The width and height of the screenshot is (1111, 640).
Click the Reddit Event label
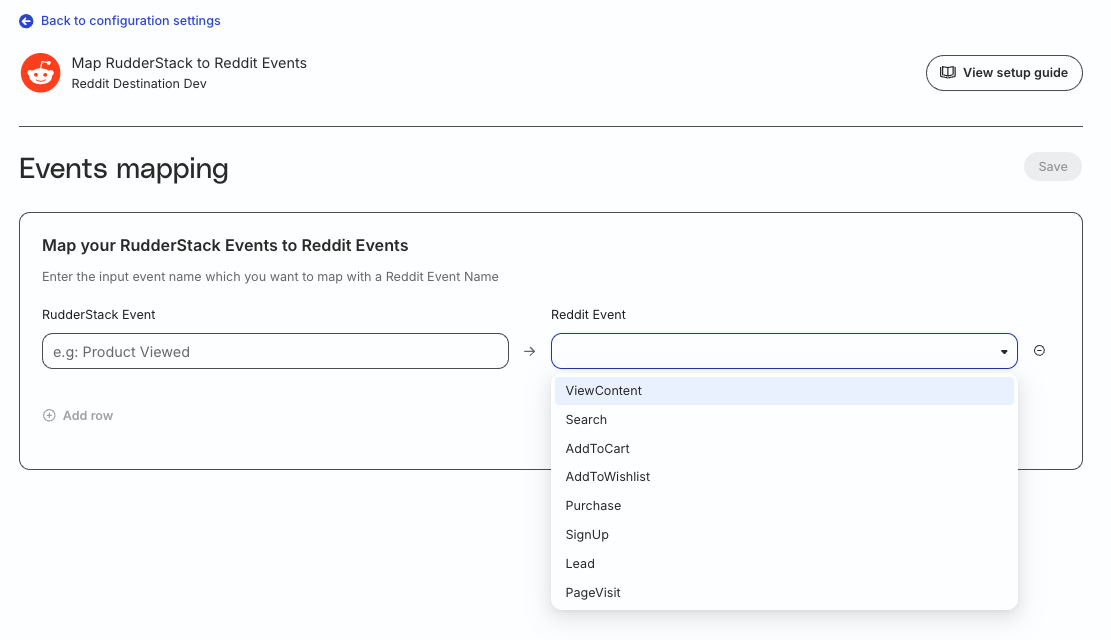pyautogui.click(x=588, y=315)
